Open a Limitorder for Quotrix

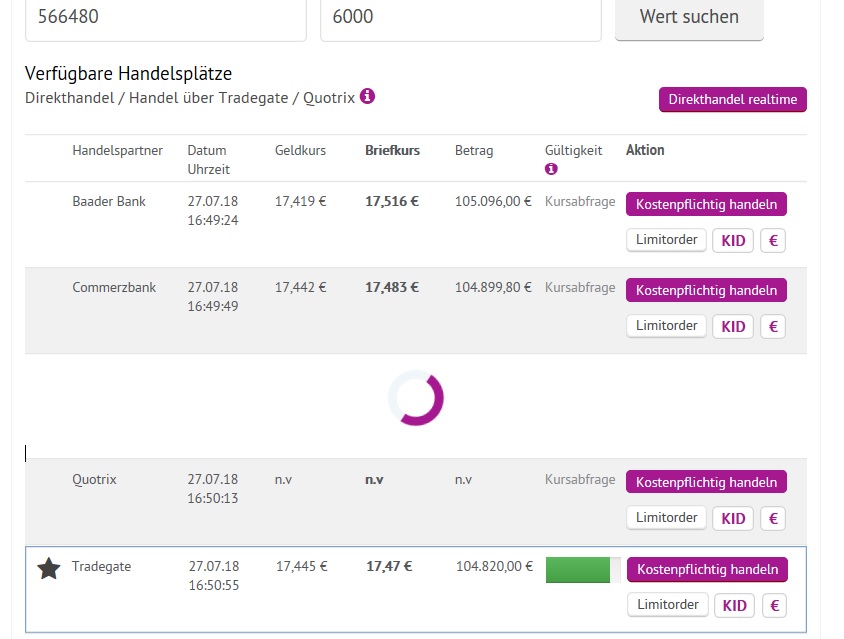coord(666,518)
